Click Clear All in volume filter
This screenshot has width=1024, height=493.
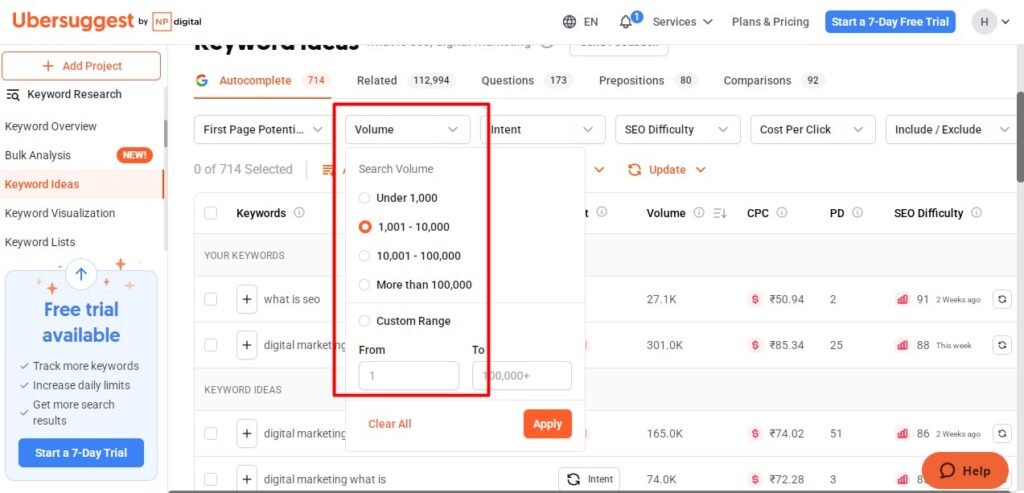[x=390, y=424]
